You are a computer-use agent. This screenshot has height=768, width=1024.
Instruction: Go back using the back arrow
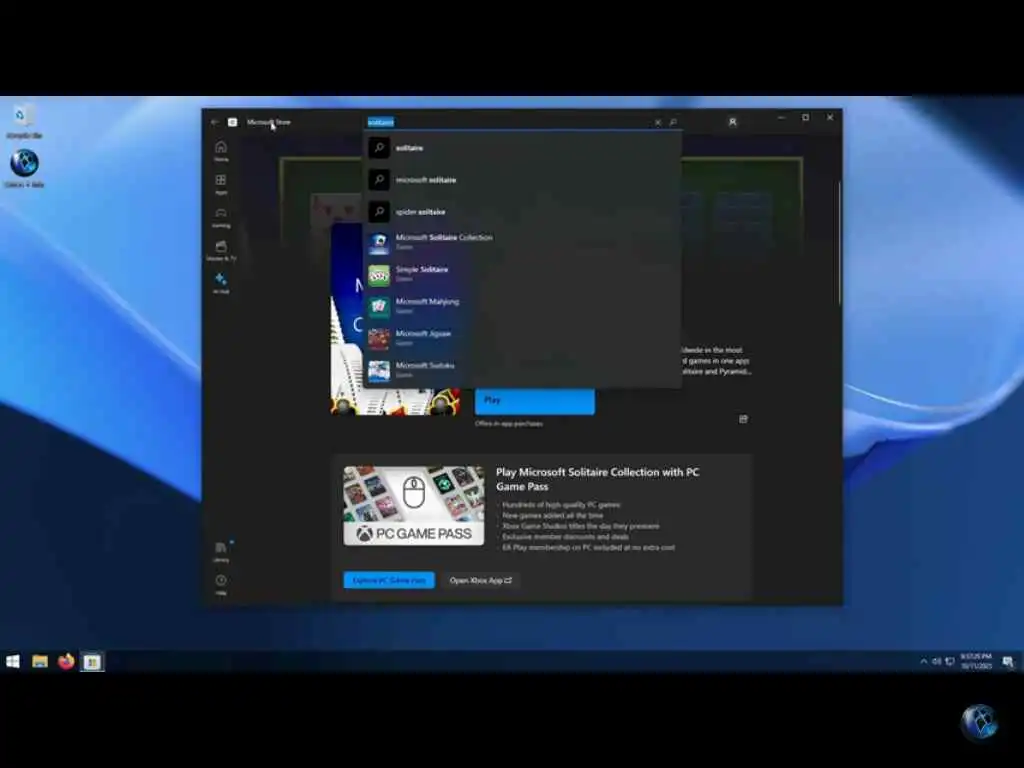coord(214,122)
